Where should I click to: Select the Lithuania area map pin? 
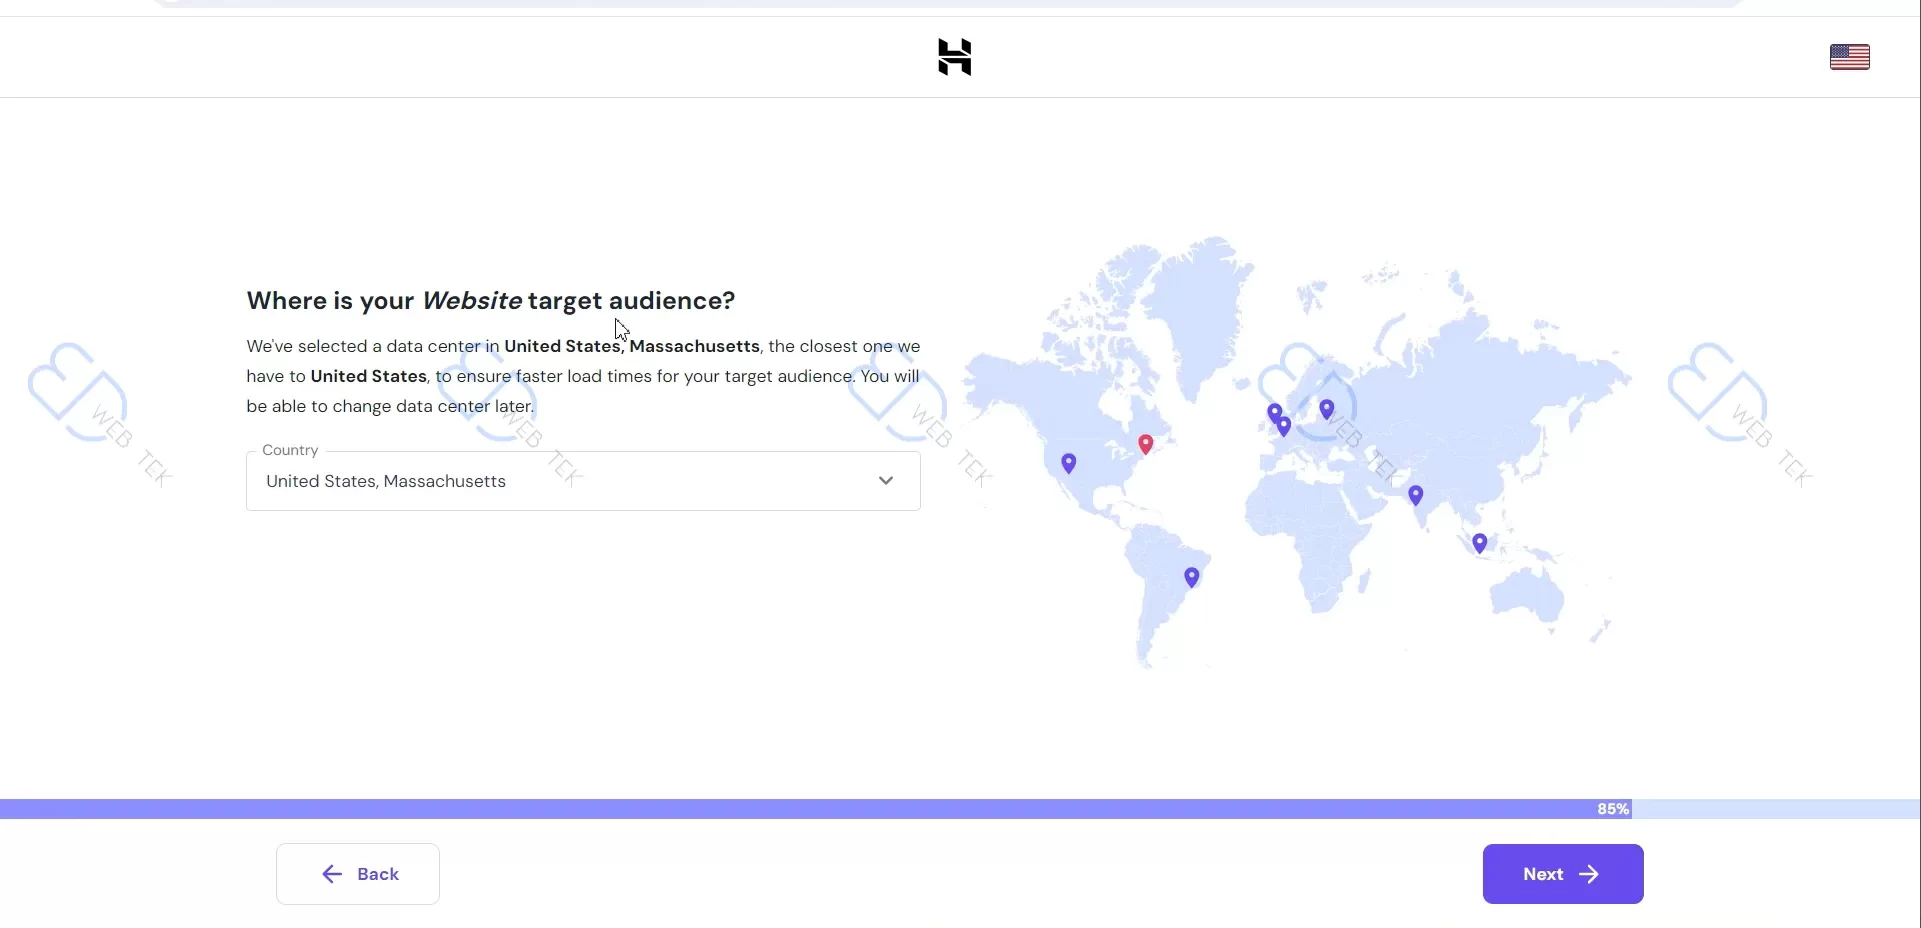(x=1327, y=409)
